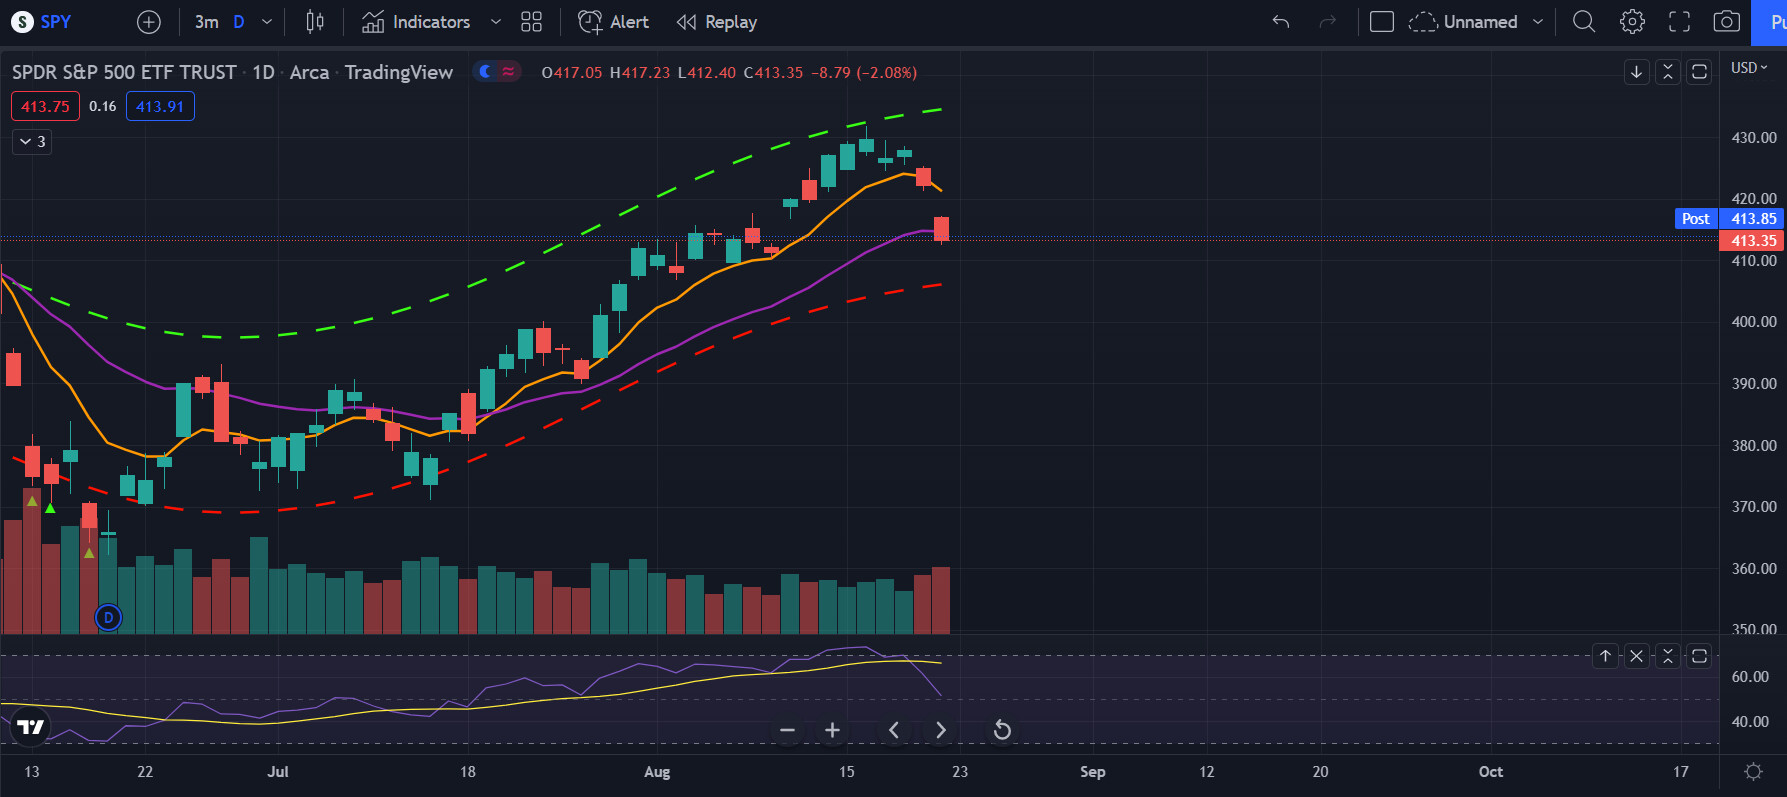Click the blue Publish button
Viewport: 1787px width, 797px height.
click(x=1769, y=22)
